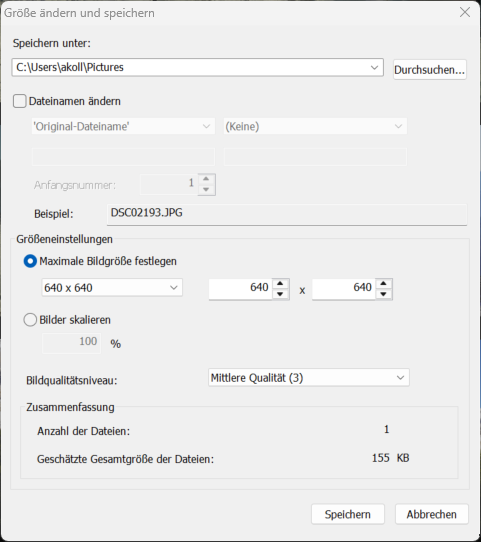The image size is (481, 542).
Task: Enable the Dateinamen ändern checkbox
Action: coord(20,101)
